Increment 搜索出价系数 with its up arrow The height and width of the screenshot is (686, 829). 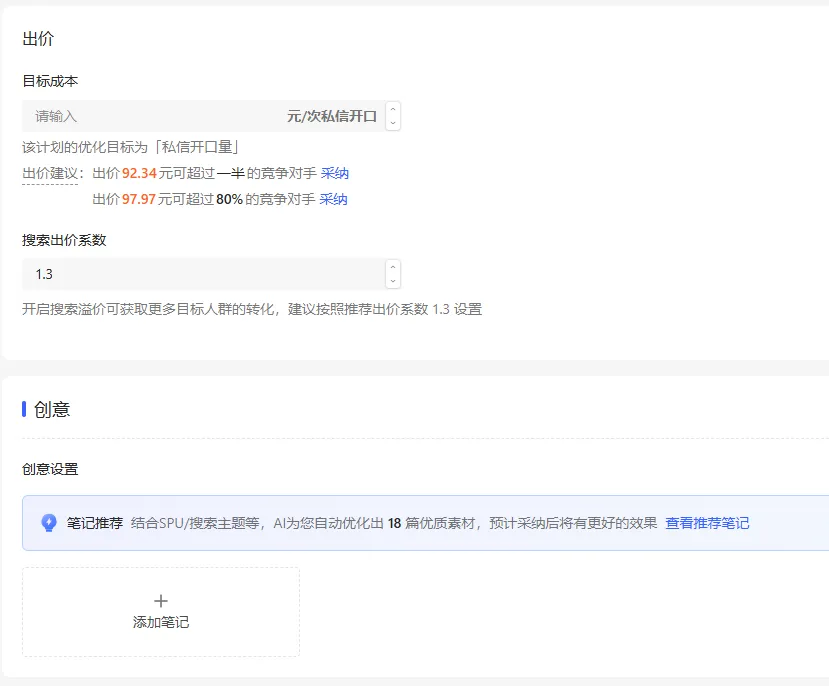392,267
